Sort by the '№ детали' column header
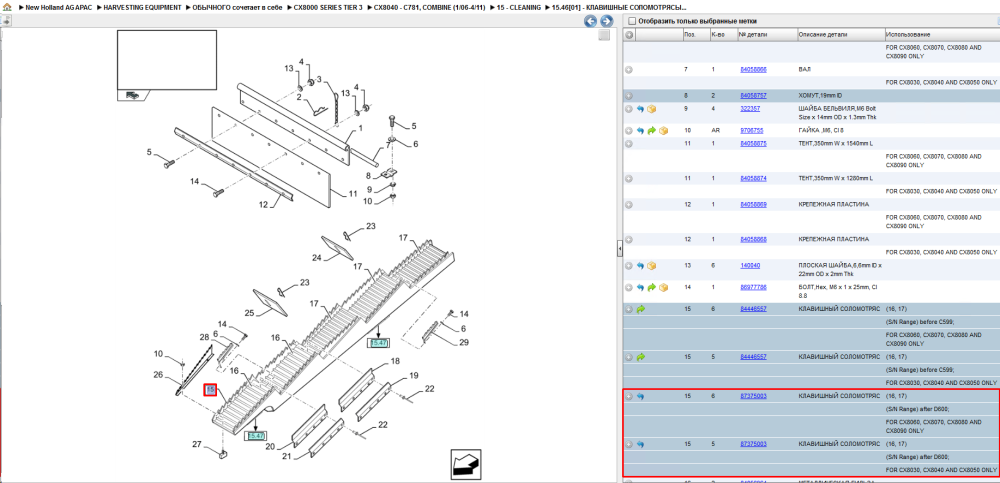This screenshot has width=1000, height=483. (x=766, y=34)
